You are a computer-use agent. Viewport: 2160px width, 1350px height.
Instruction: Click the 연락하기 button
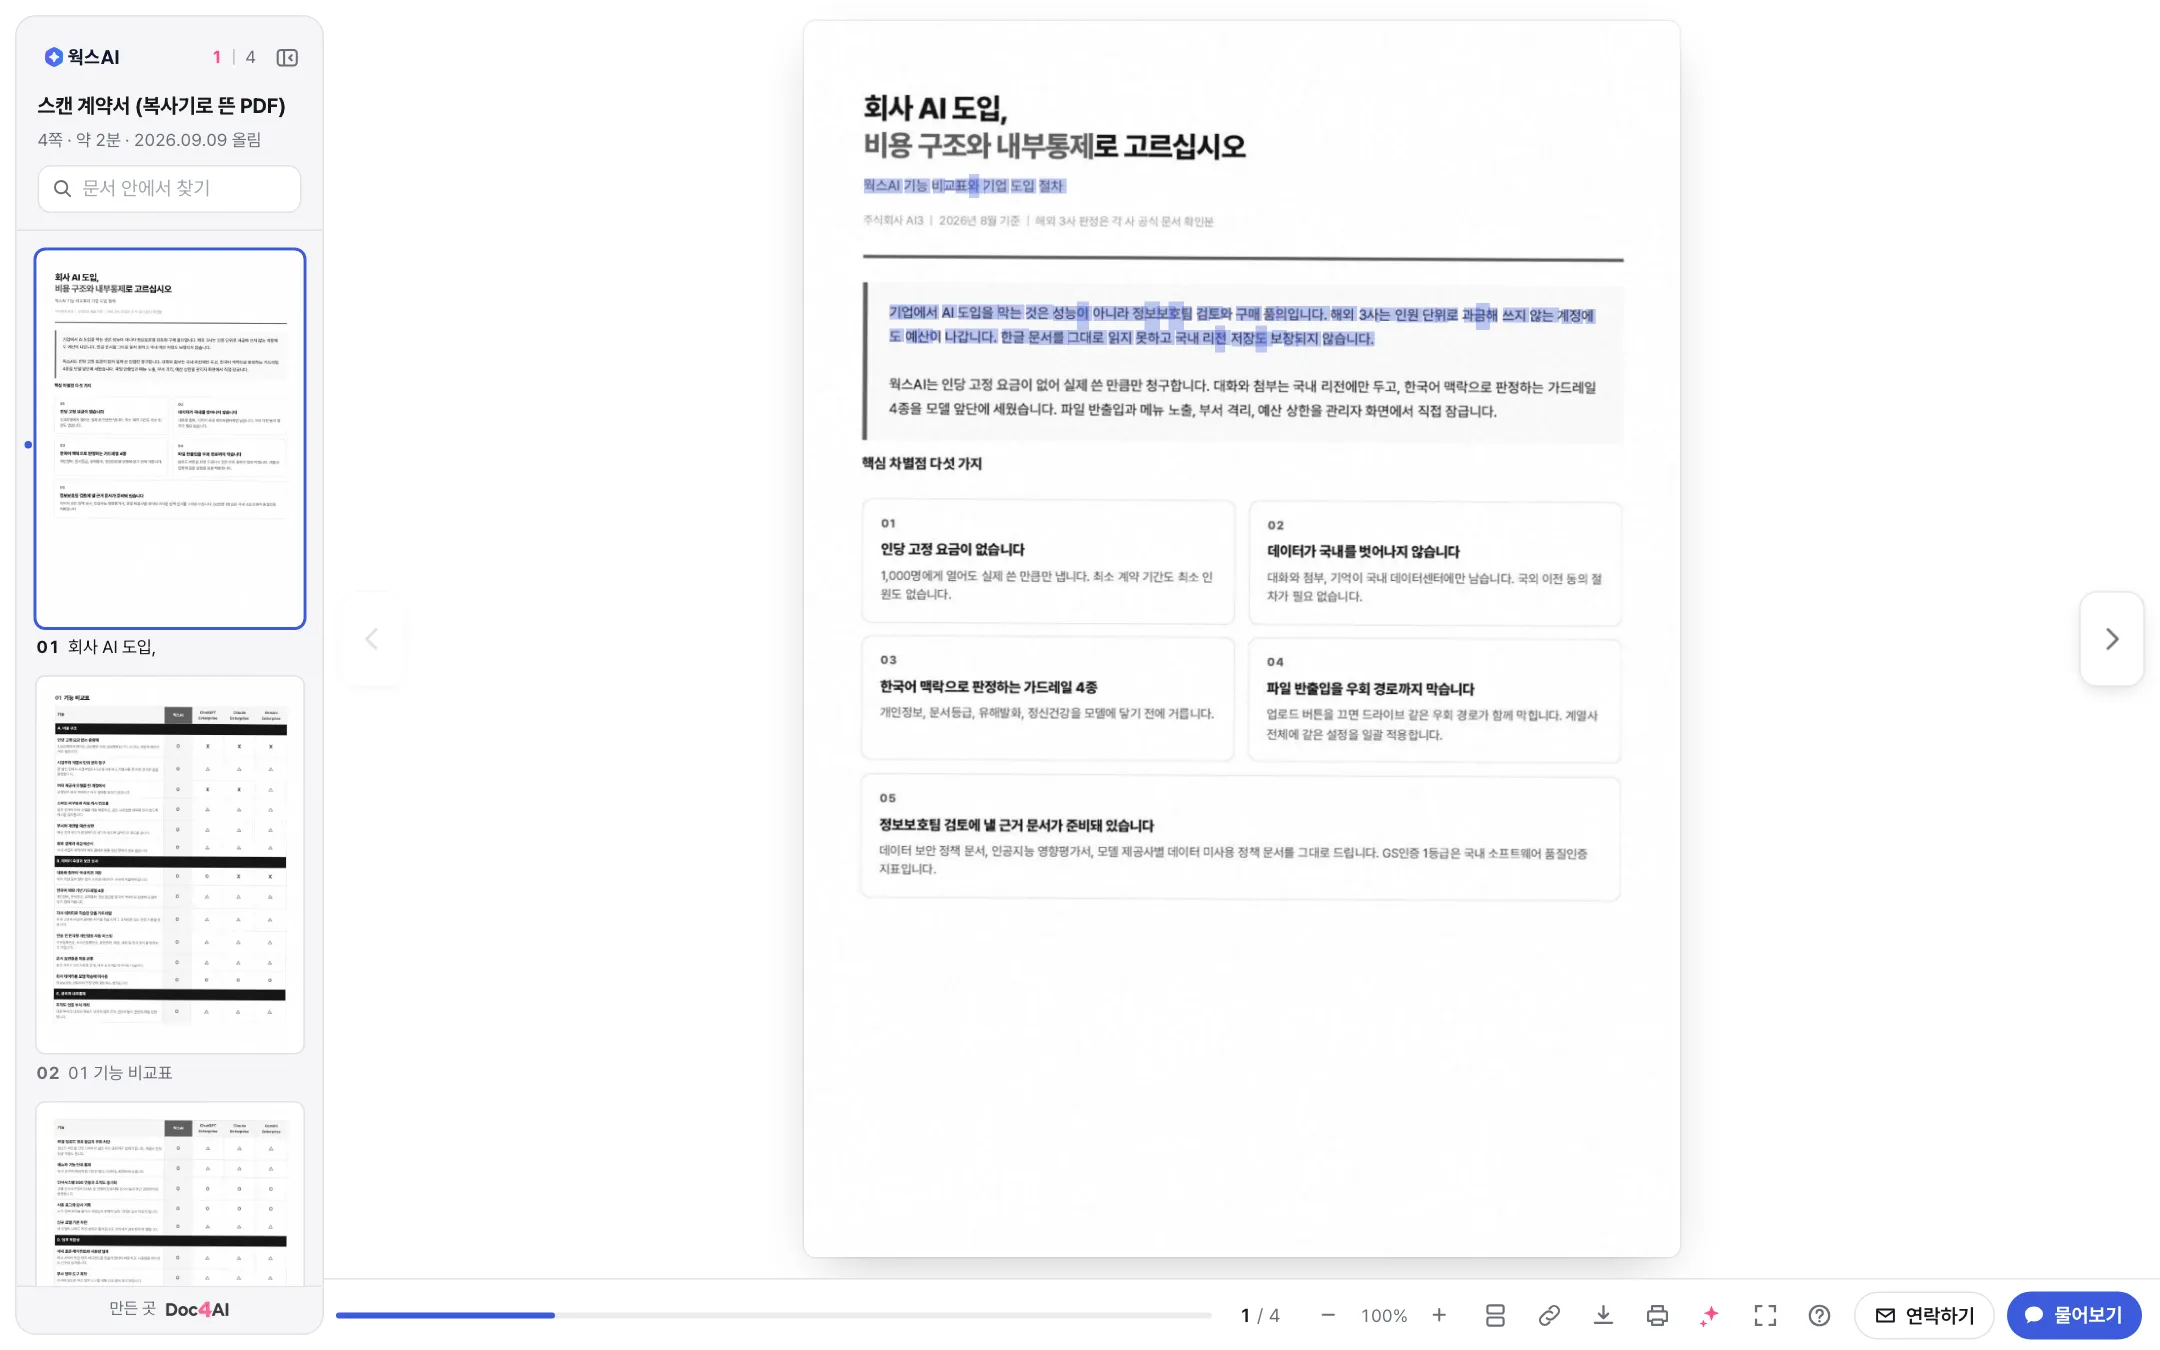1924,1315
